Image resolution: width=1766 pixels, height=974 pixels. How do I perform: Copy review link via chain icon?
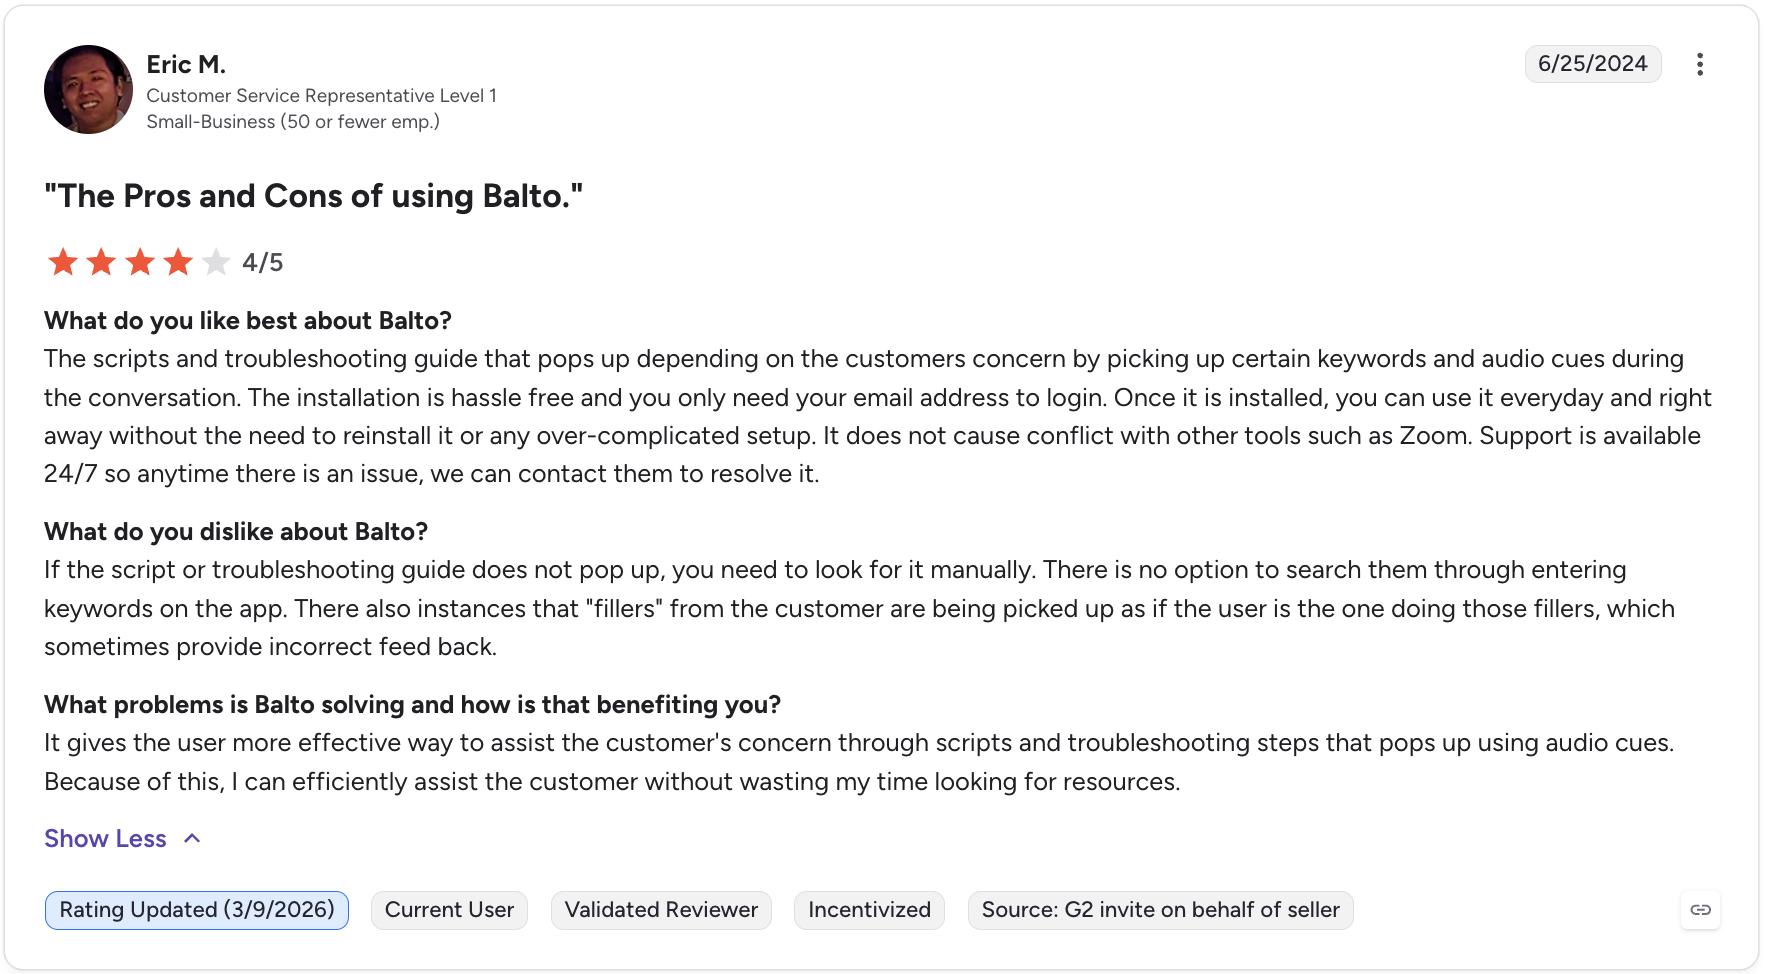point(1700,910)
